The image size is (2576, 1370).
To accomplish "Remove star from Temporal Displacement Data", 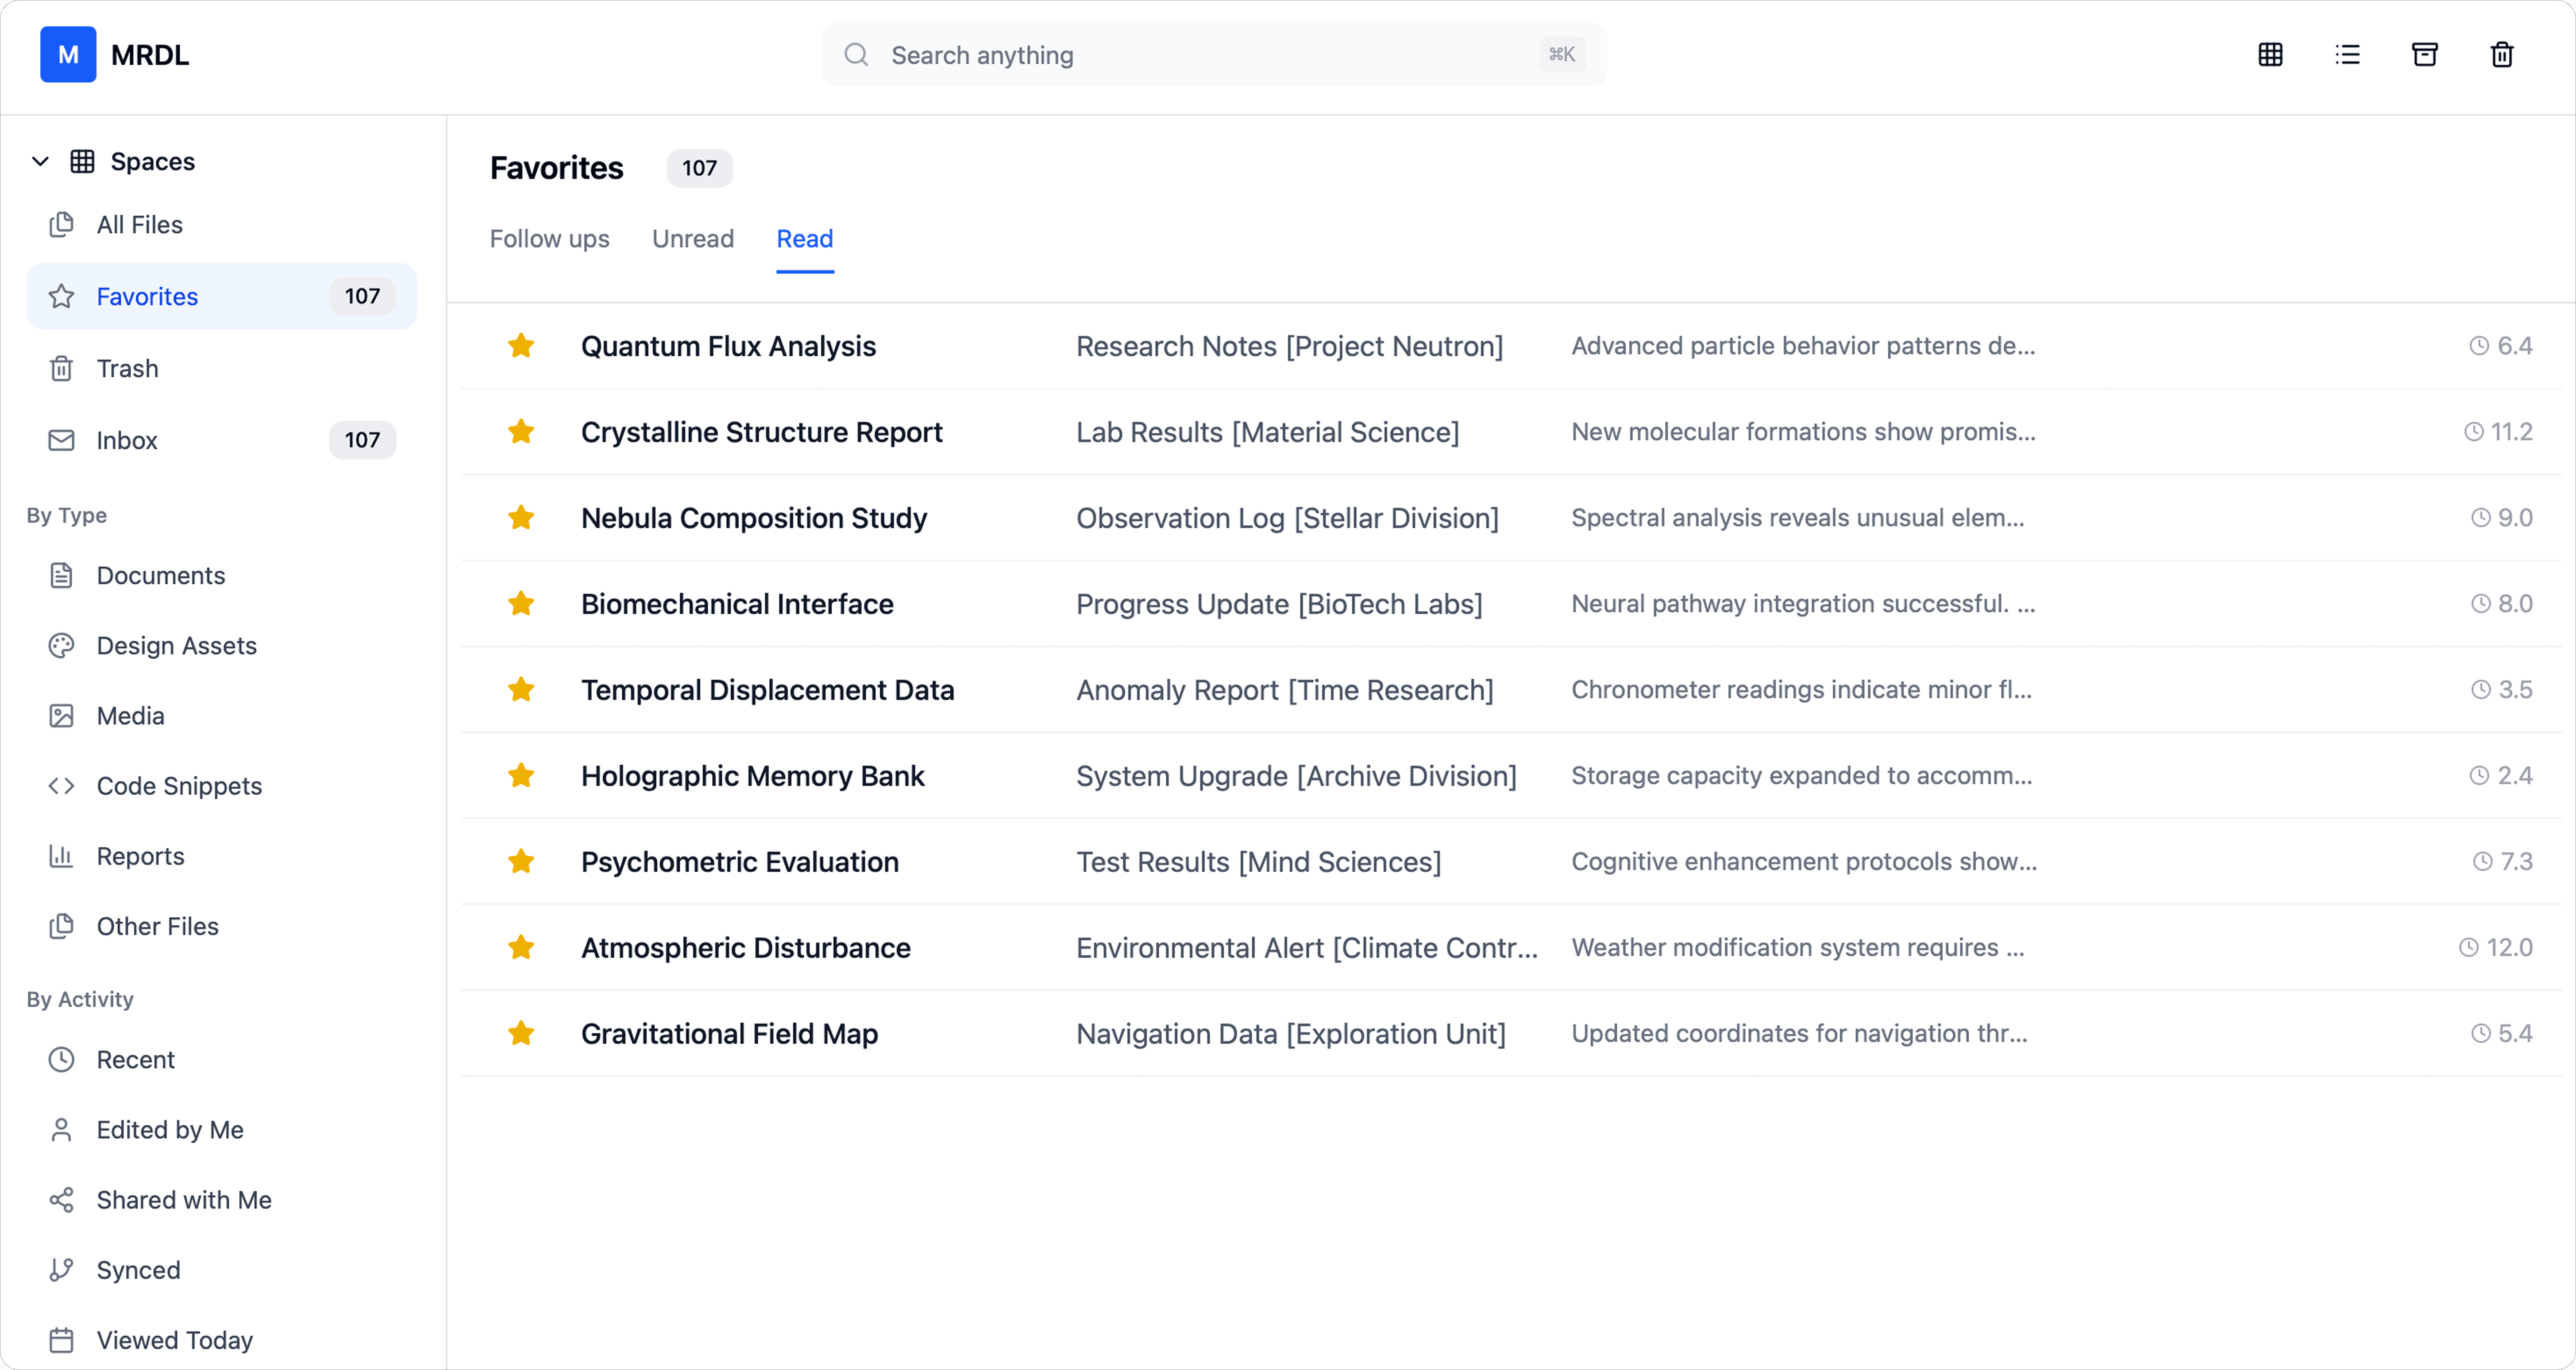I will click(521, 690).
